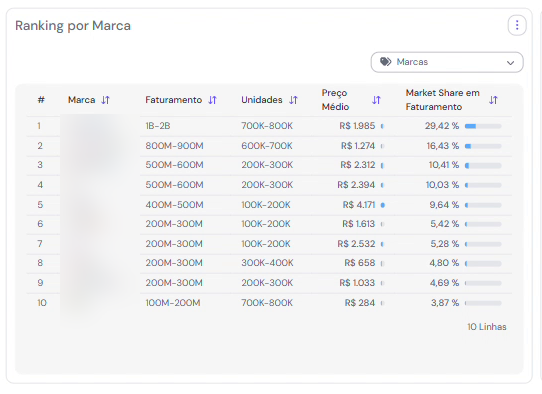
Task: Click the 10,41 % market share value
Action: (444, 165)
